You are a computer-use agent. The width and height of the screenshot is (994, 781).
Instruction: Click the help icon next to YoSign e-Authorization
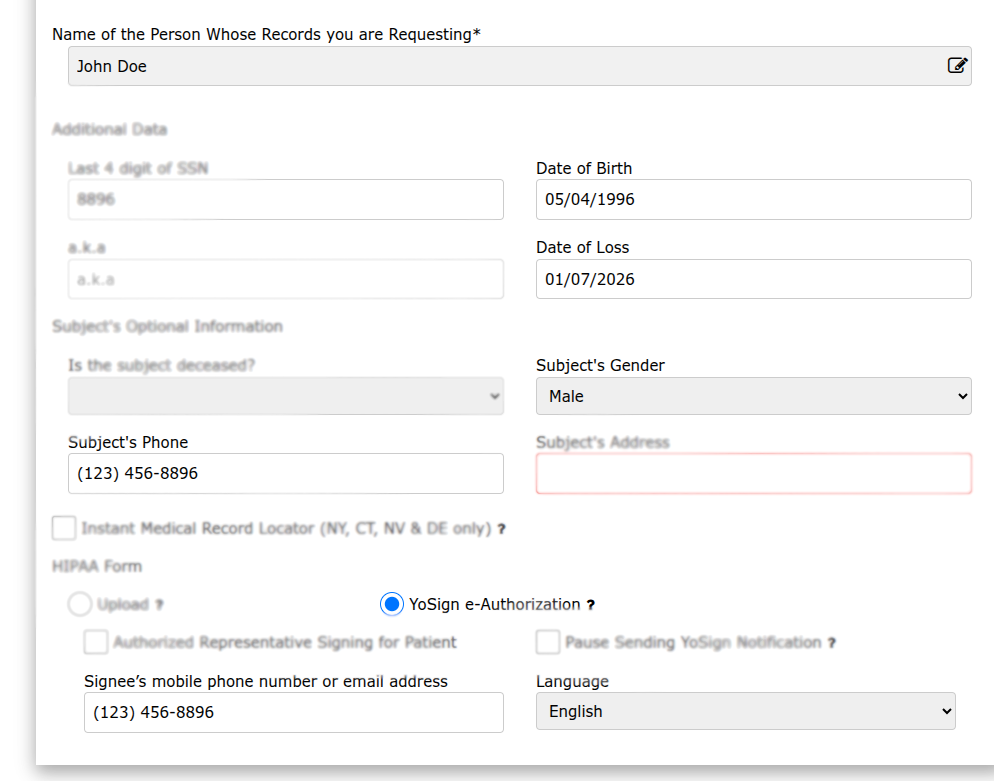591,605
